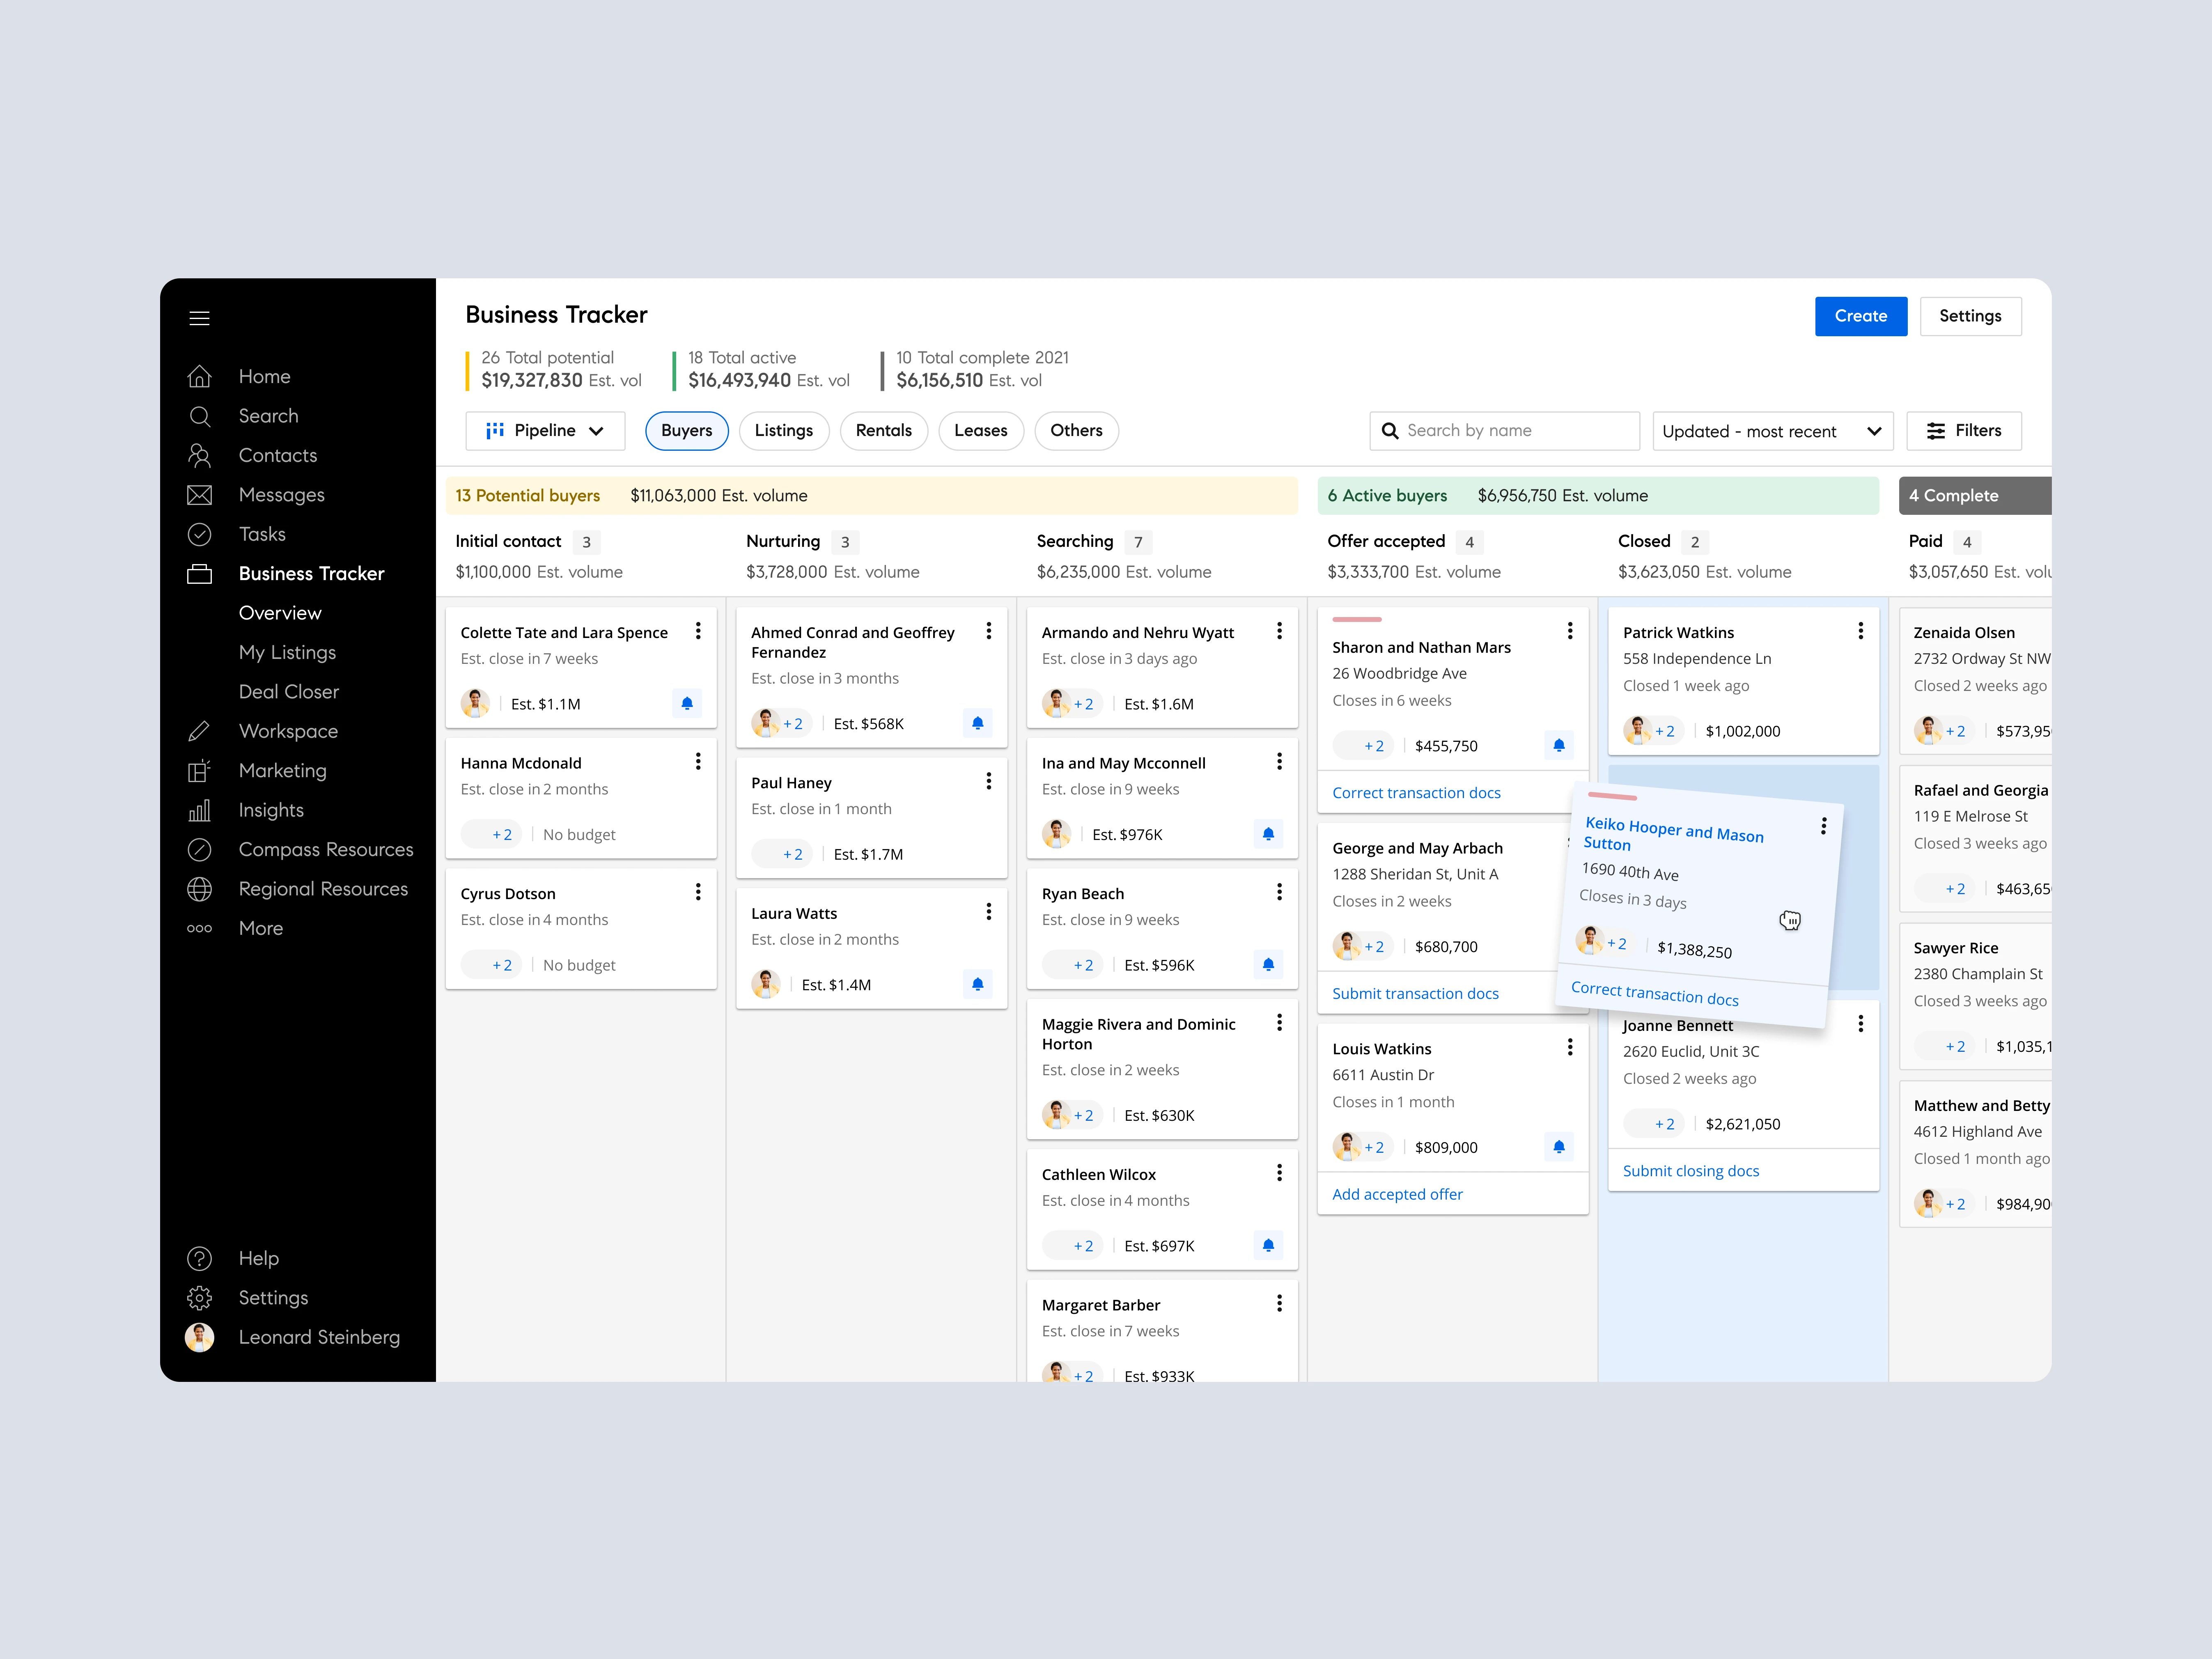Click the Keiko Hooper and Mason Sutton card title
Screen dimensions: 2212x1659
[1674, 834]
